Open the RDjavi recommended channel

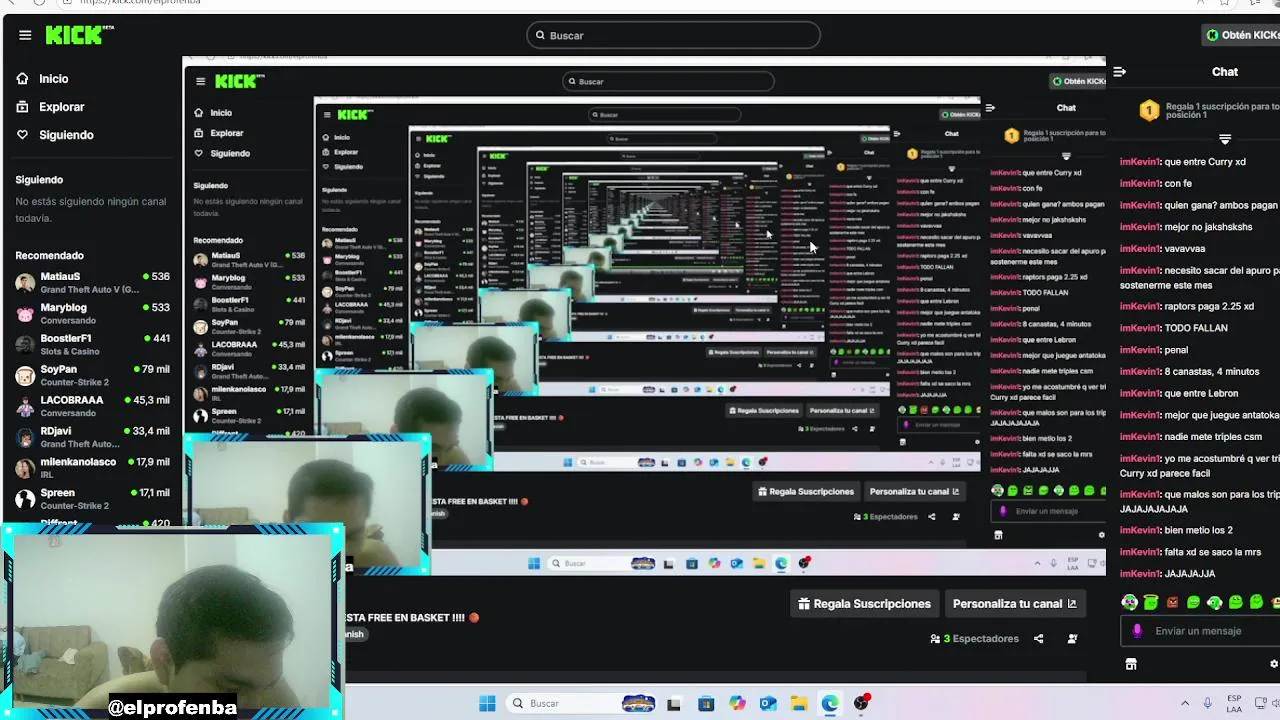coord(92,437)
